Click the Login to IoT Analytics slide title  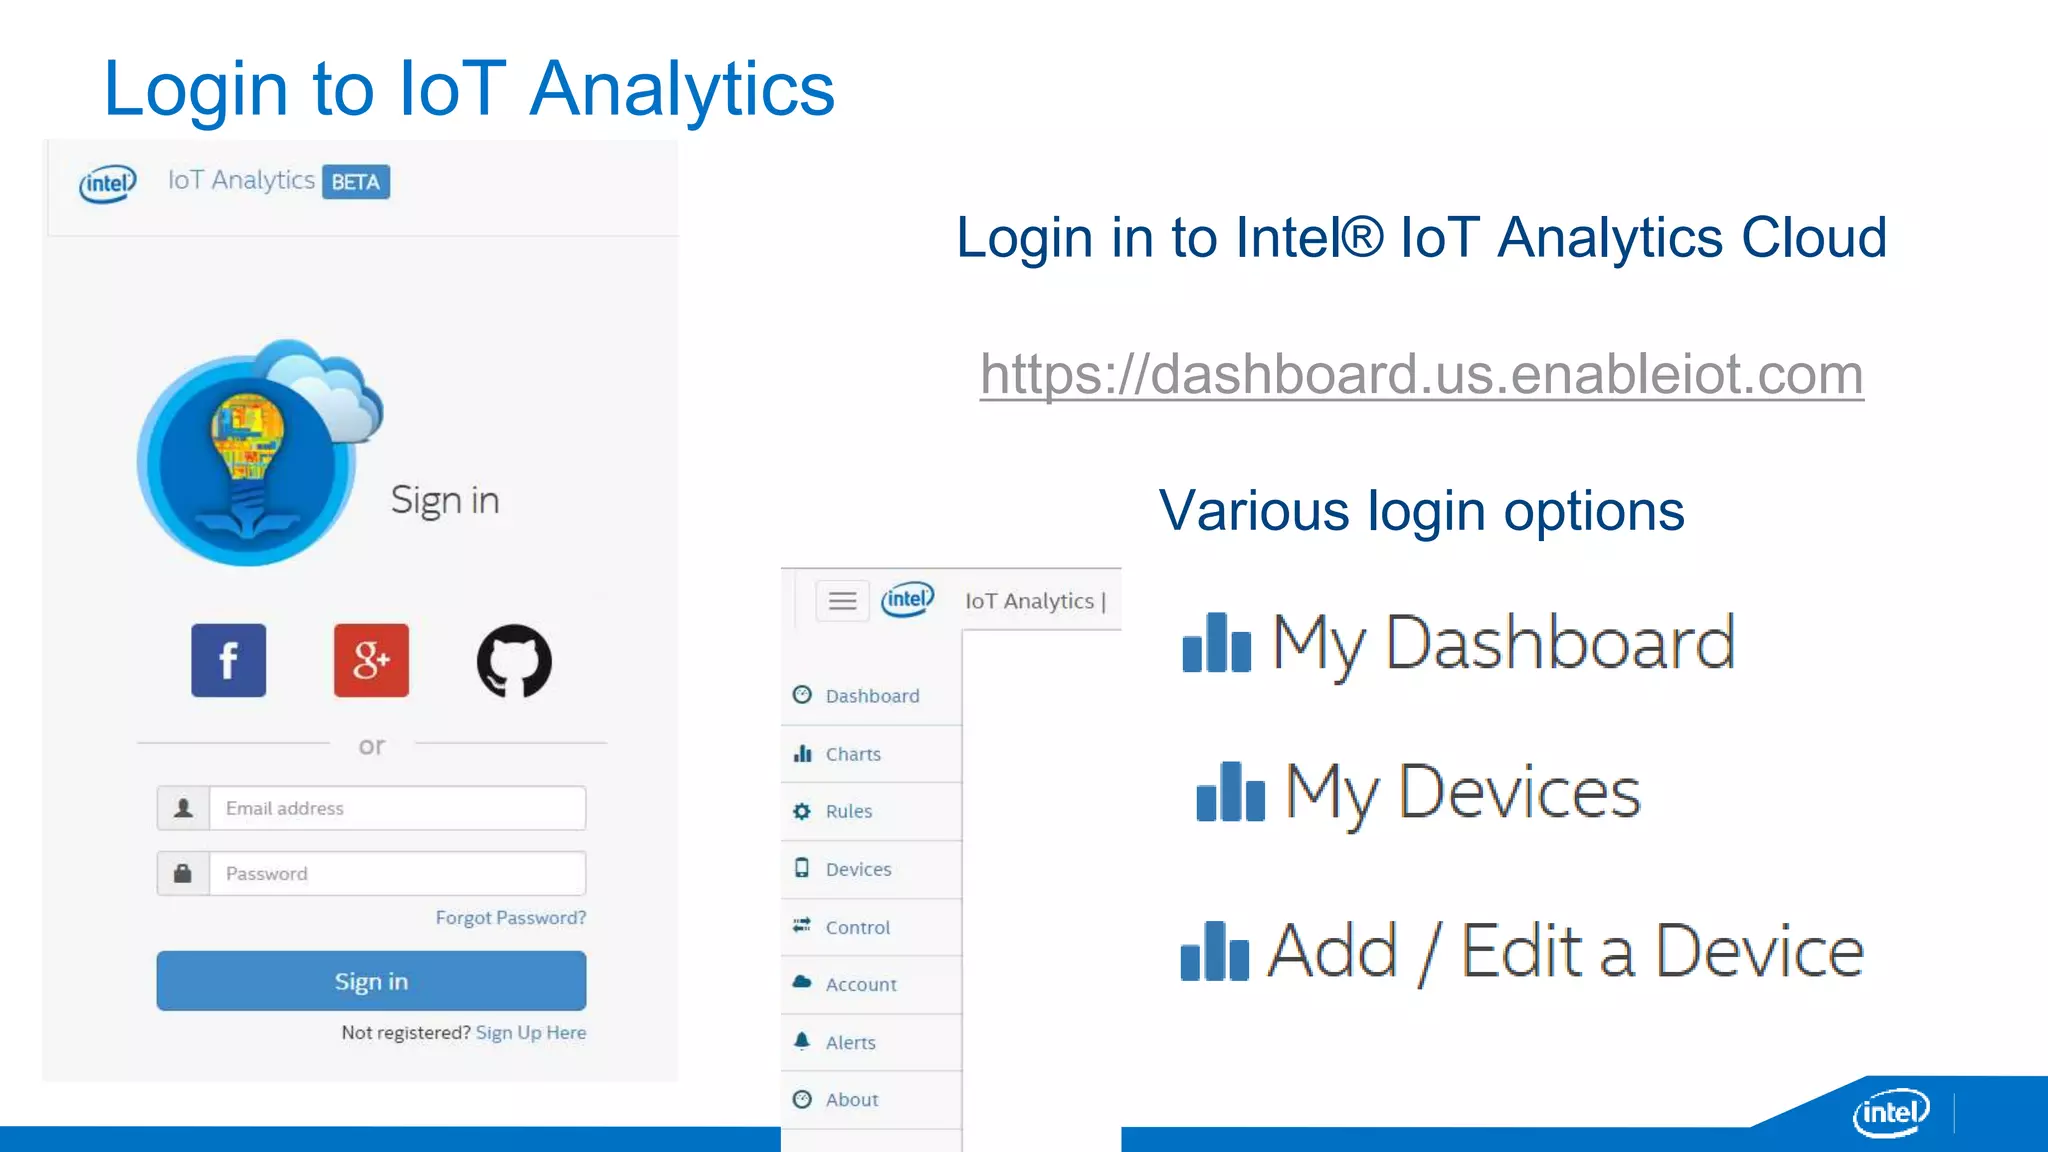(x=469, y=89)
